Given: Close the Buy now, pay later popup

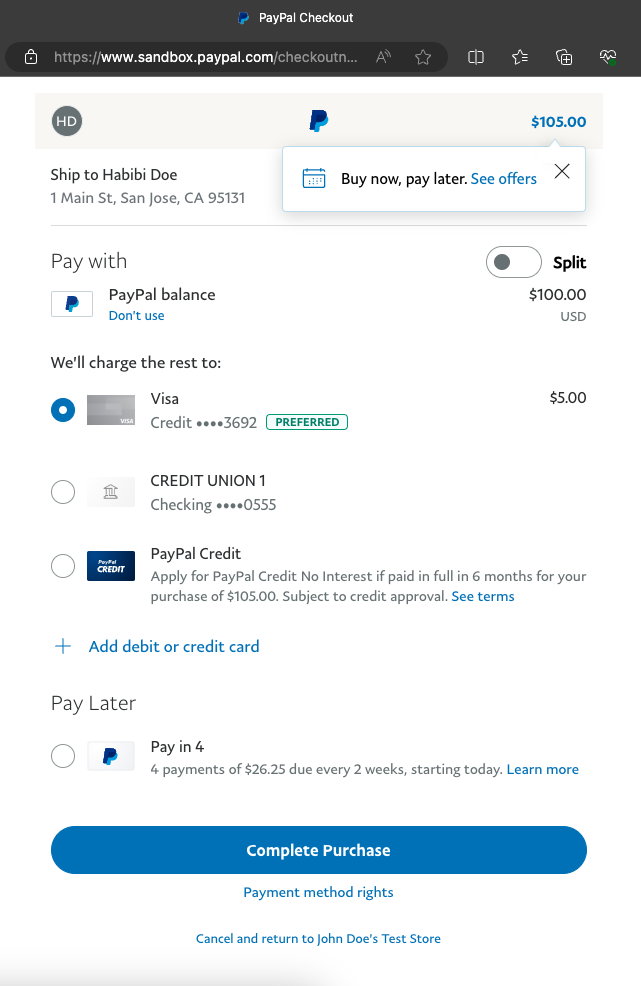Looking at the screenshot, I should 562,171.
